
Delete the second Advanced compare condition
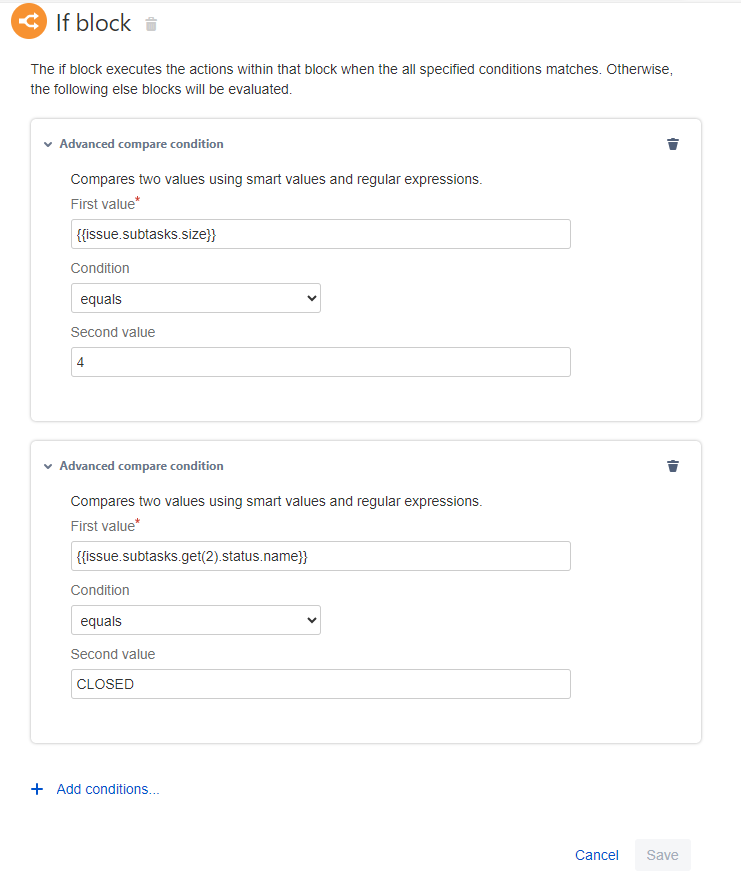(673, 466)
